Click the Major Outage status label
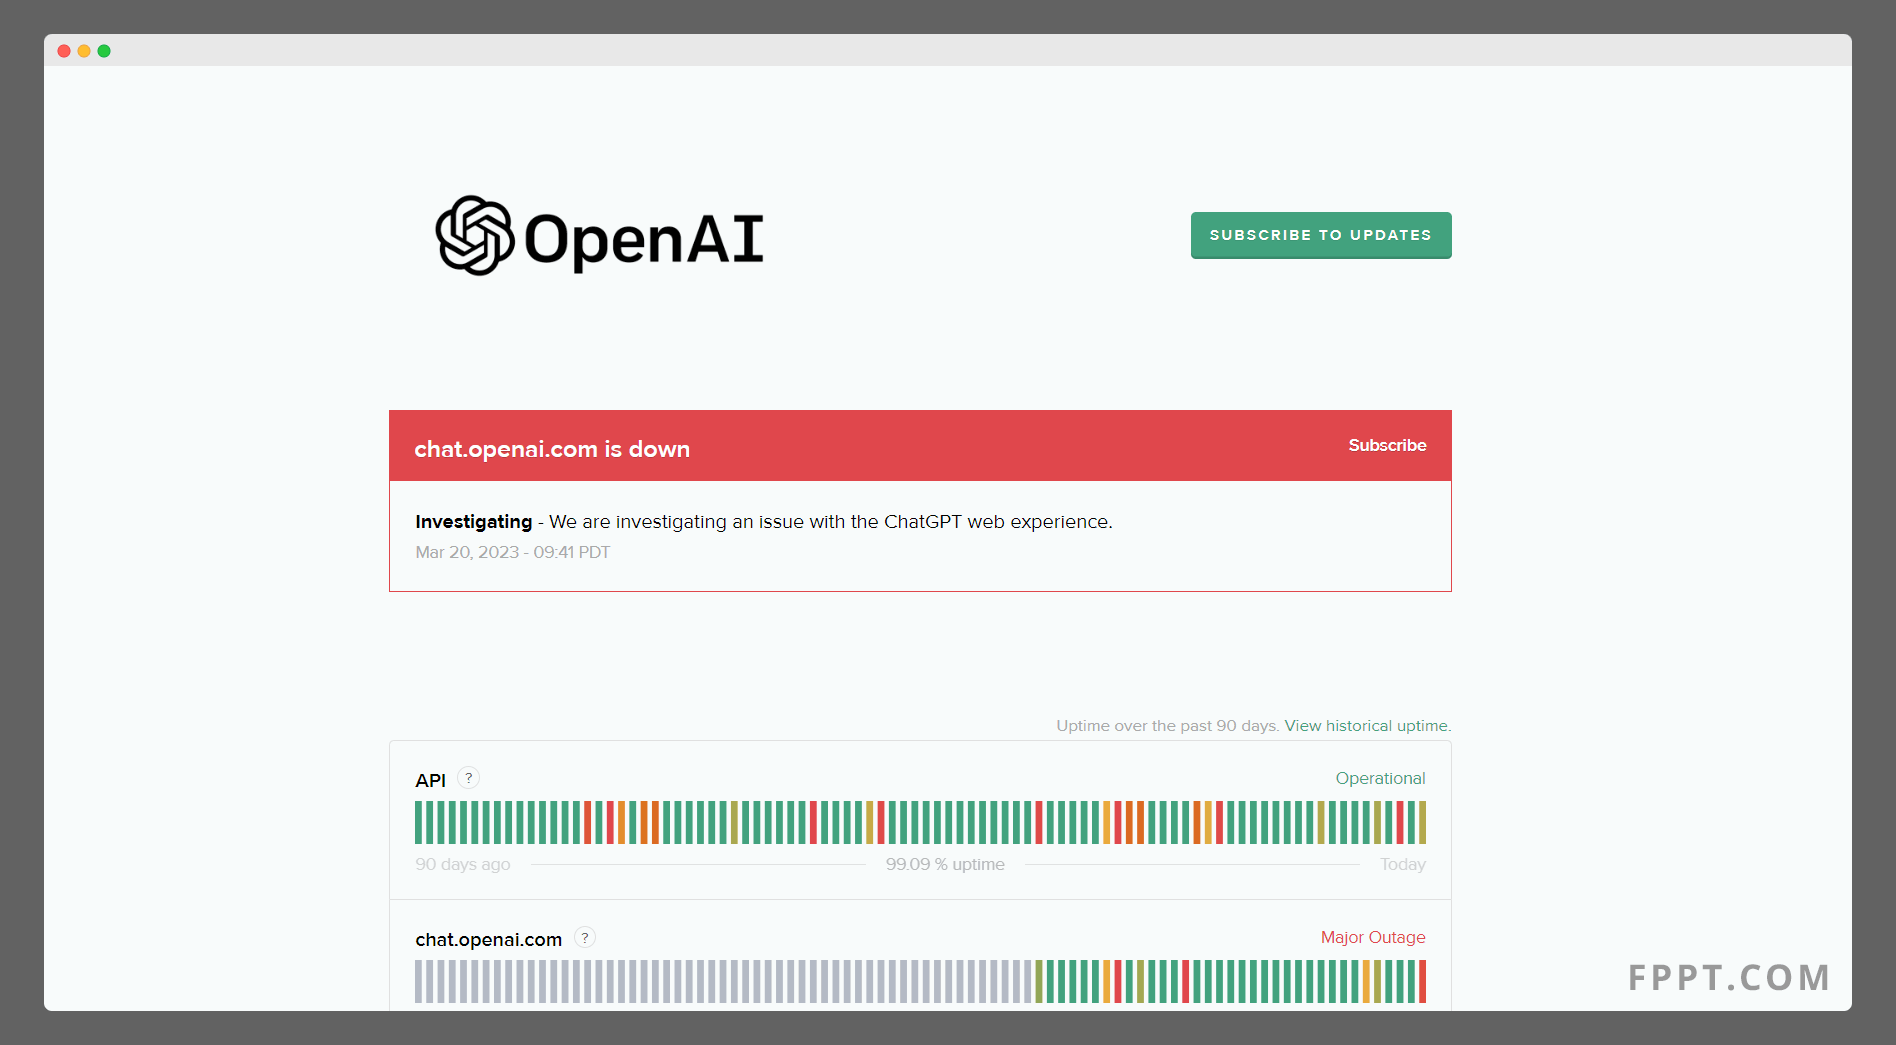This screenshot has width=1896, height=1045. (1372, 937)
